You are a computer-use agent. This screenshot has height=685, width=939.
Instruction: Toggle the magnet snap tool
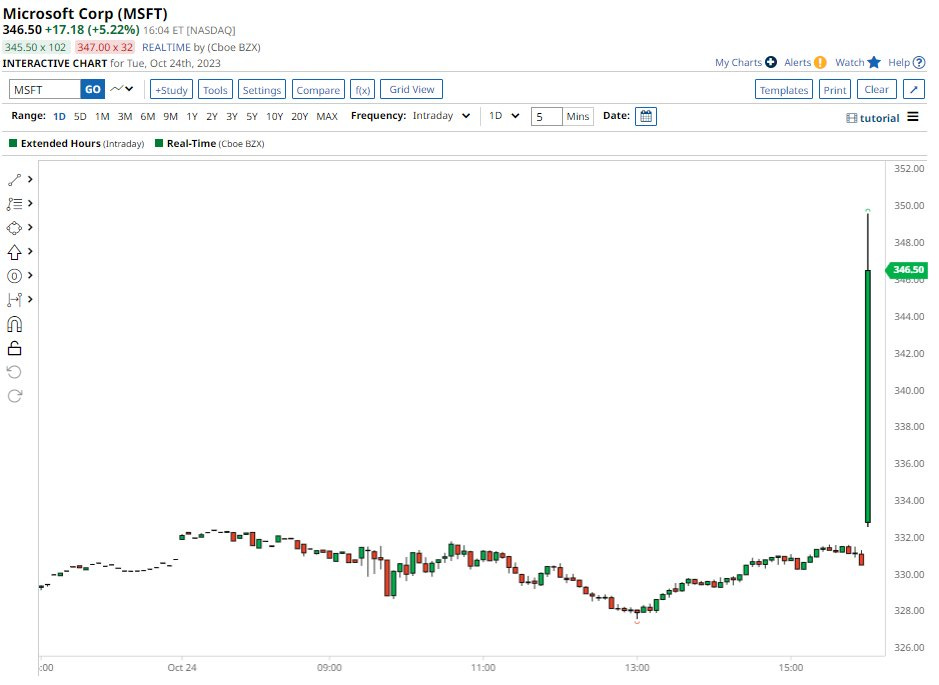[15, 324]
